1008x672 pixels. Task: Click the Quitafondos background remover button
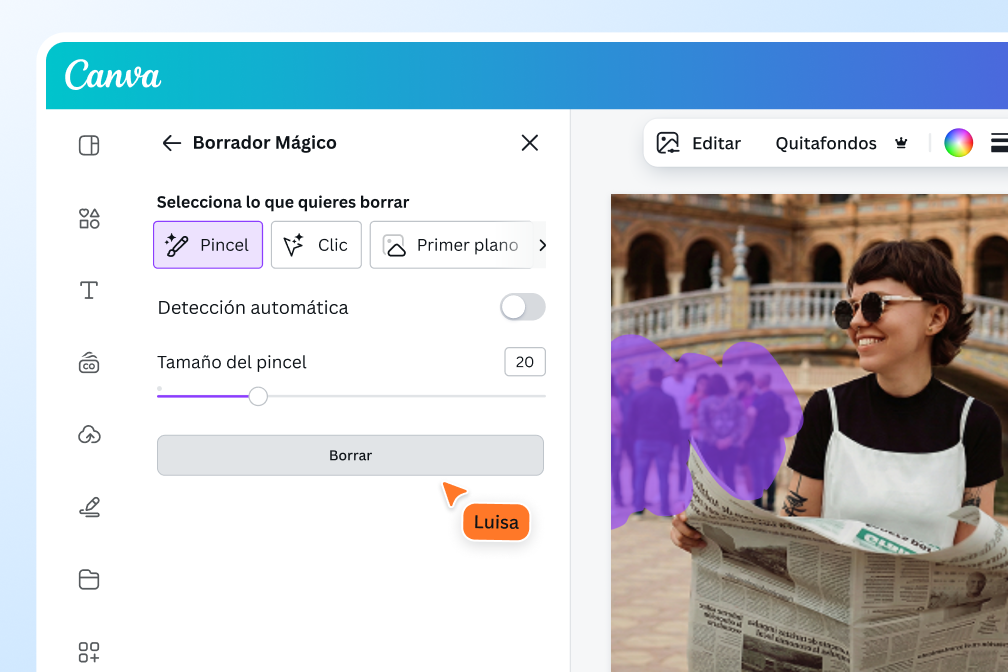pos(825,143)
